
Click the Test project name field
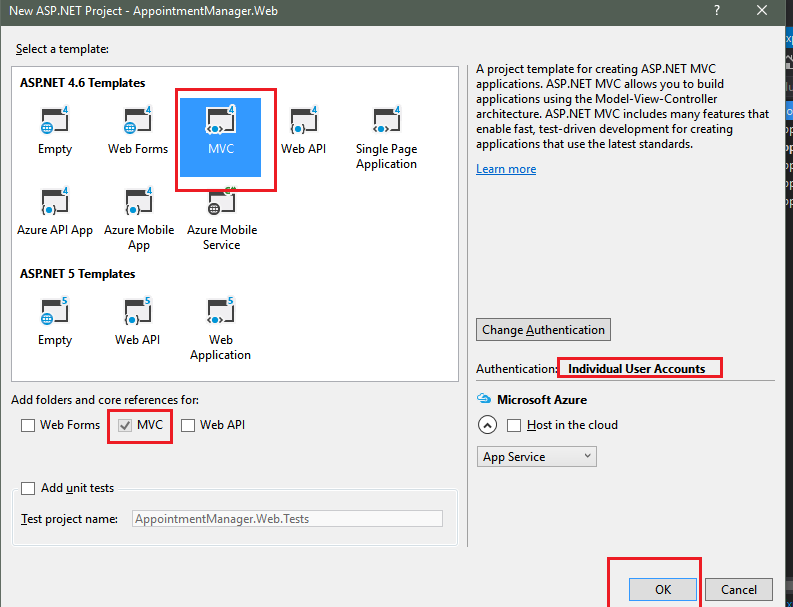(287, 519)
